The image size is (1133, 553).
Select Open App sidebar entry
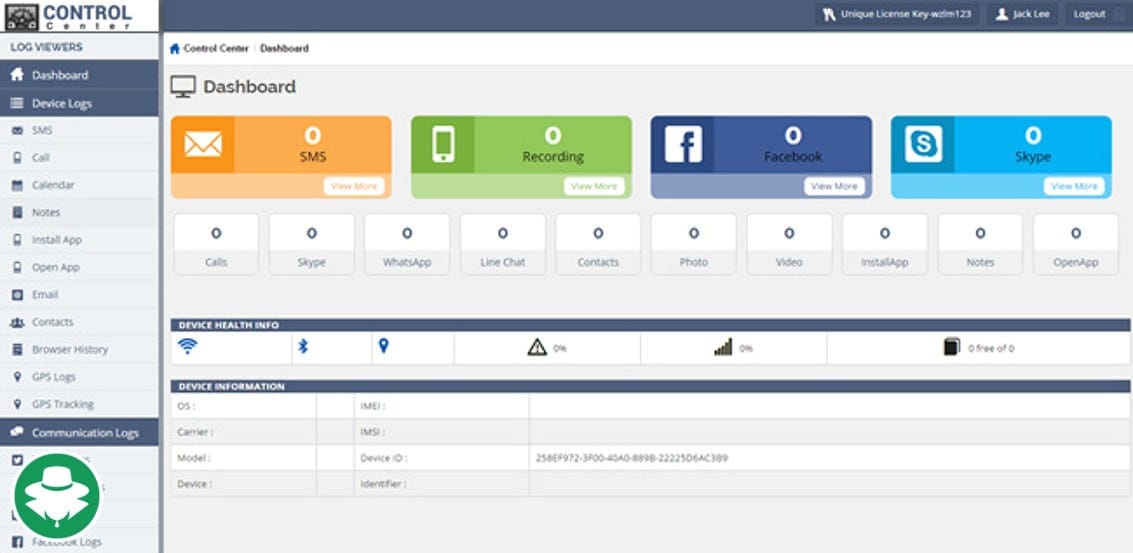79,267
